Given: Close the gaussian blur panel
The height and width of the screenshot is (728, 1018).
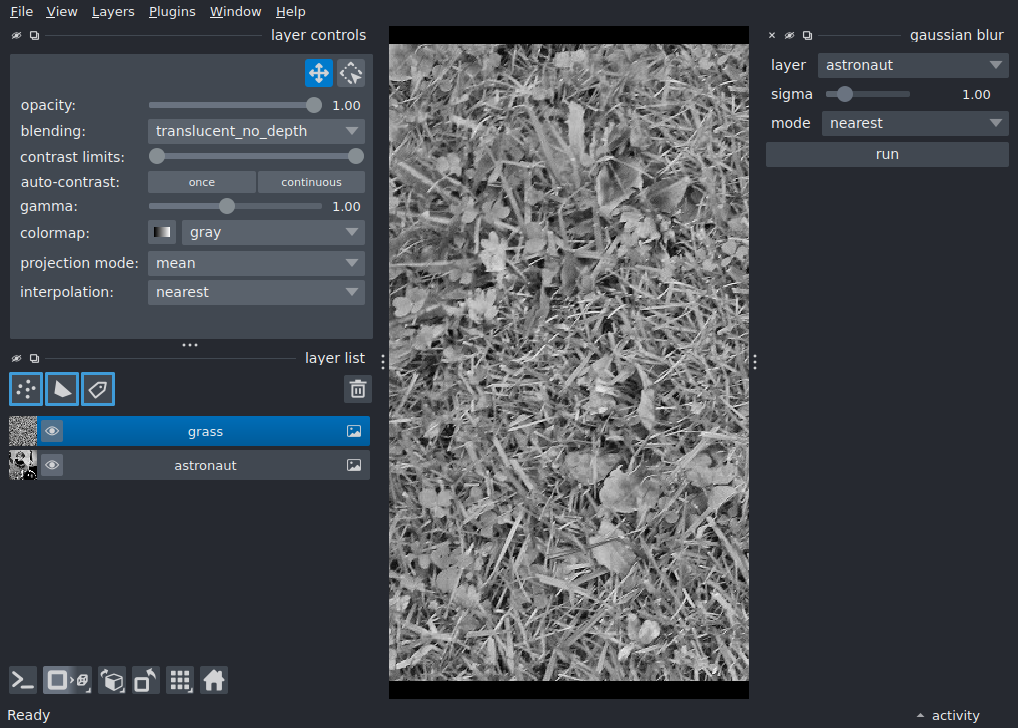Looking at the screenshot, I should [x=772, y=35].
